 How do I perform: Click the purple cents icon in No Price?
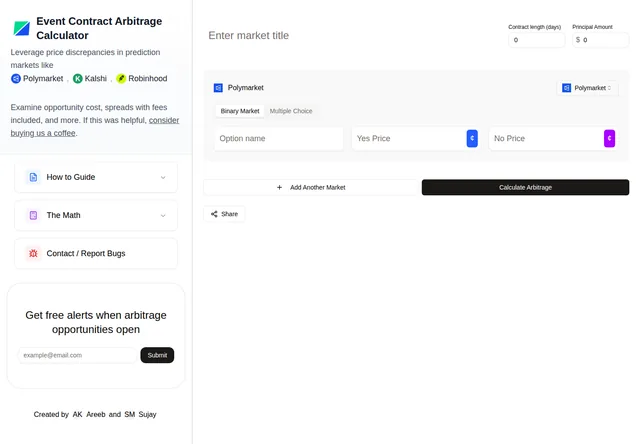[609, 138]
